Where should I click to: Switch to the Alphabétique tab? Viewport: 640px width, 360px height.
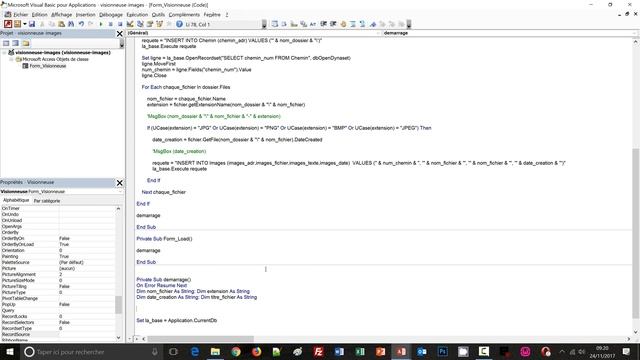click(x=16, y=200)
